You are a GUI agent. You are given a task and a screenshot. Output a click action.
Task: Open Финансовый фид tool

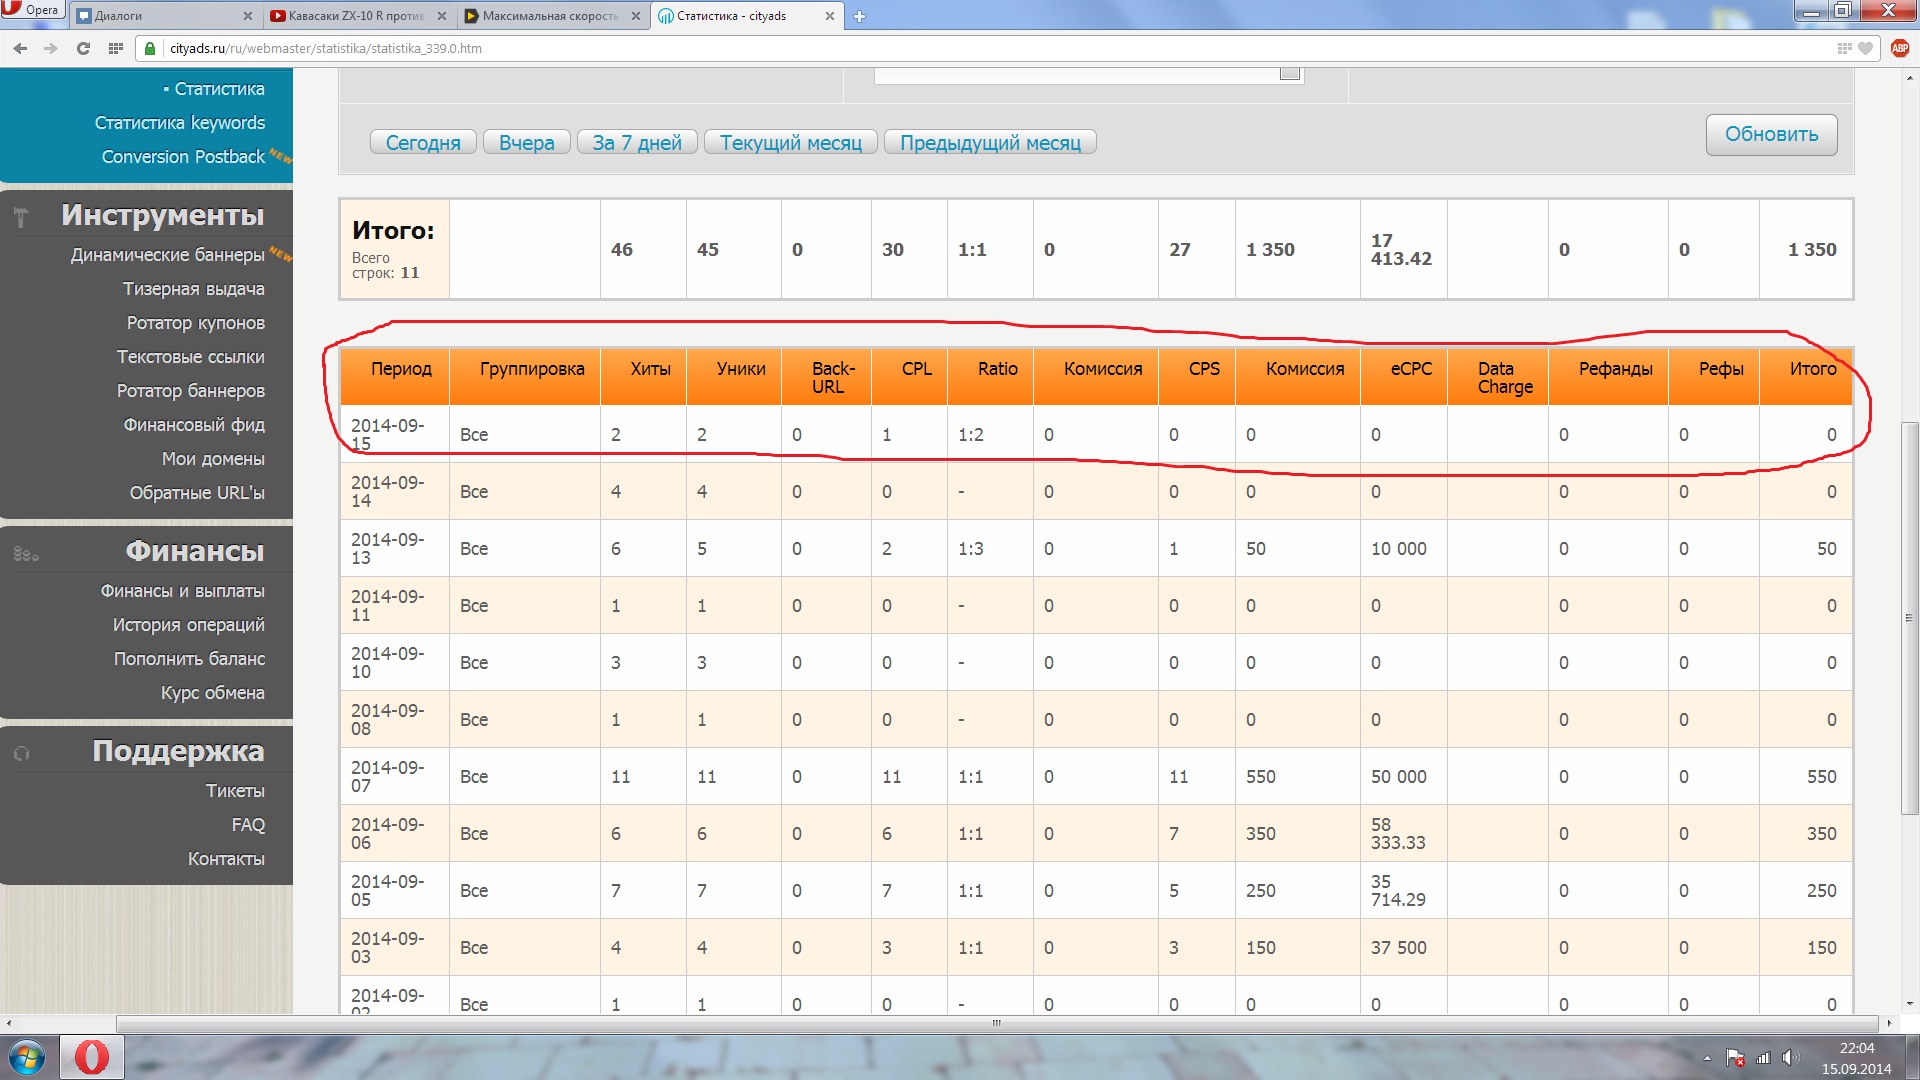194,425
